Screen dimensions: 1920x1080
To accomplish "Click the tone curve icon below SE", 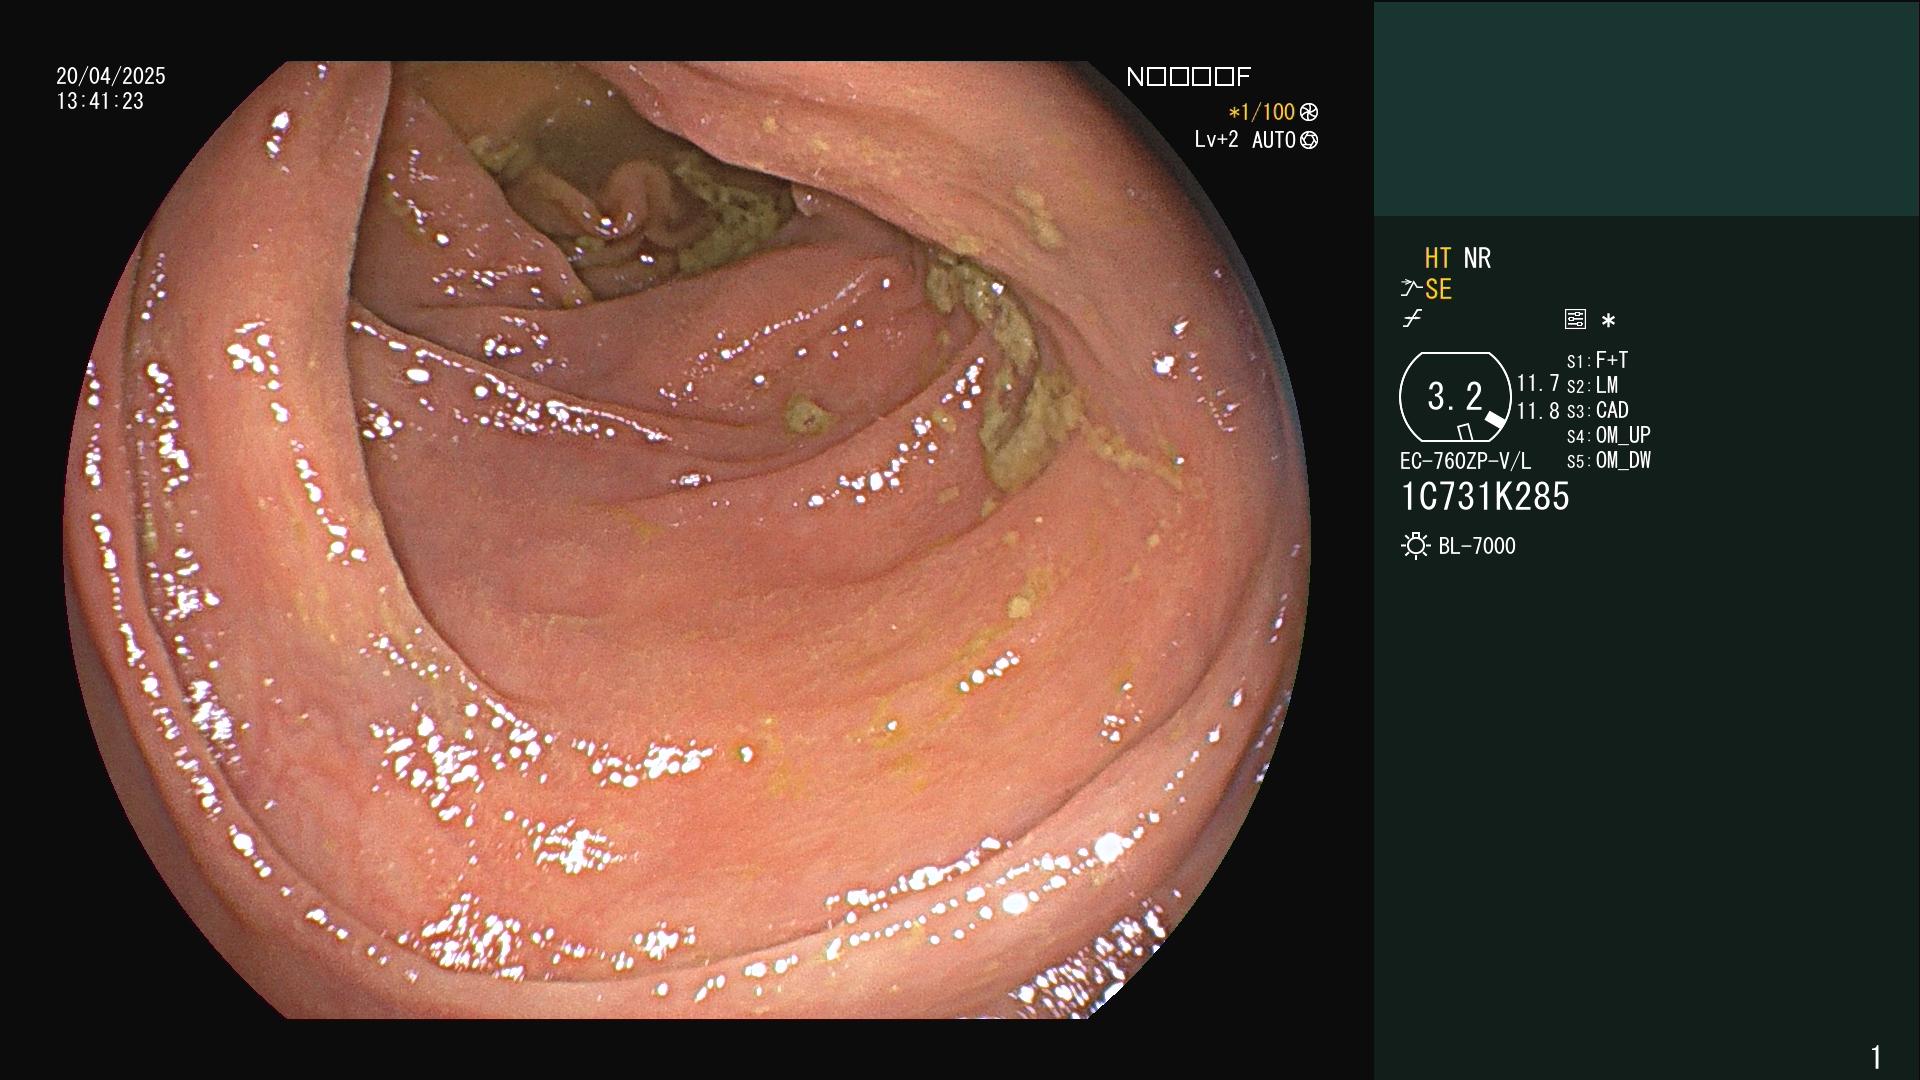I will tap(1412, 319).
